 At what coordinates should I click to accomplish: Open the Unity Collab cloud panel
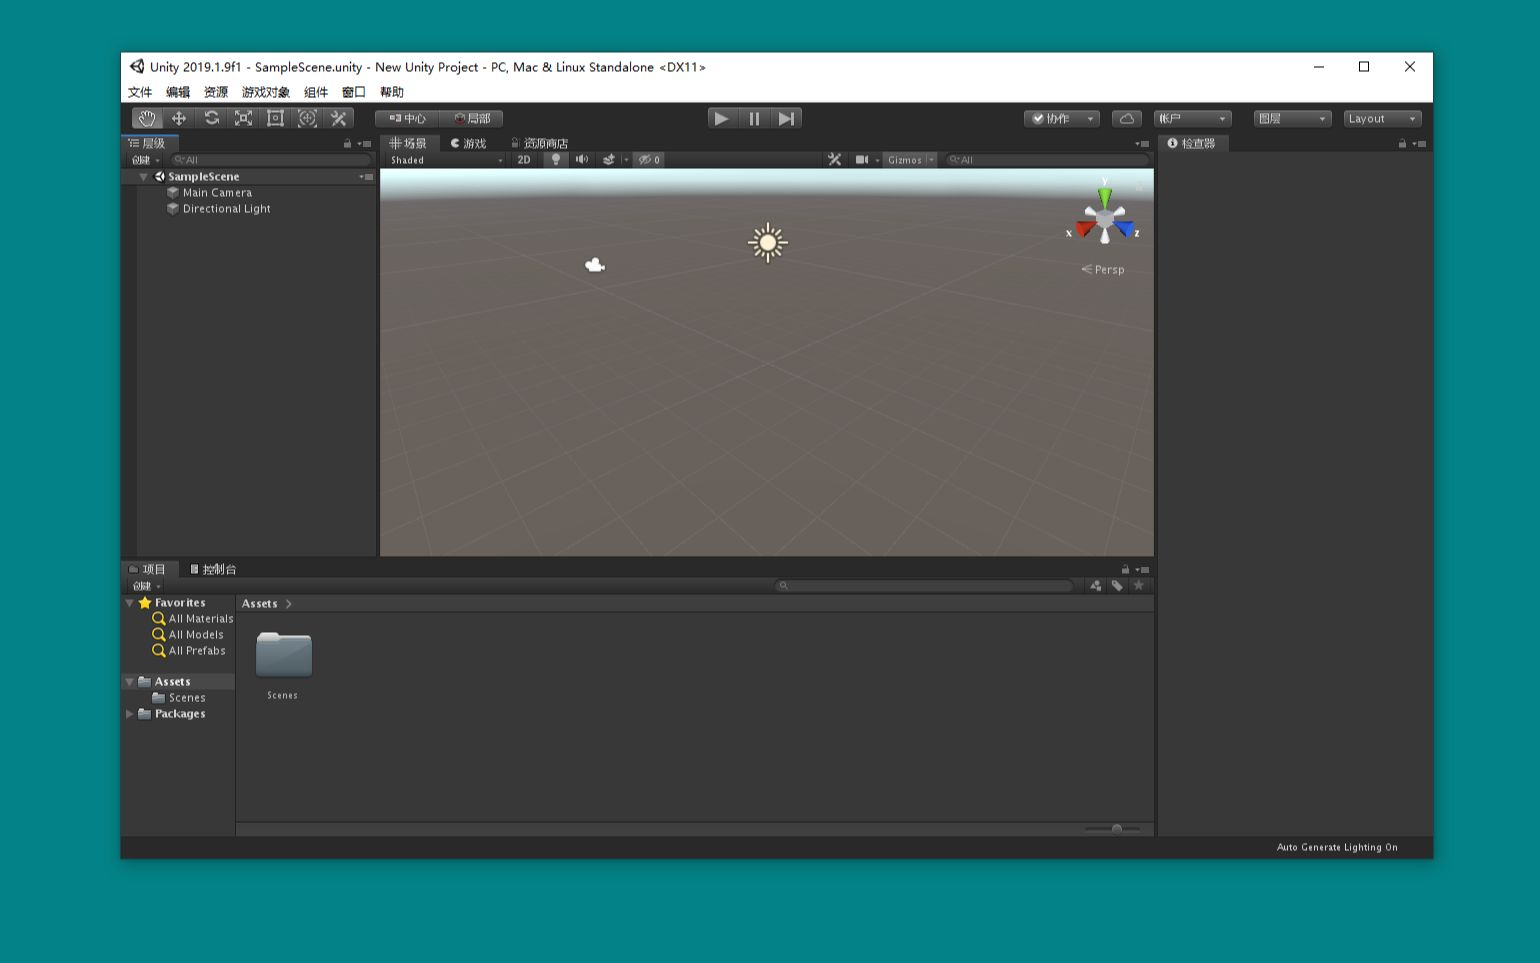click(x=1126, y=118)
